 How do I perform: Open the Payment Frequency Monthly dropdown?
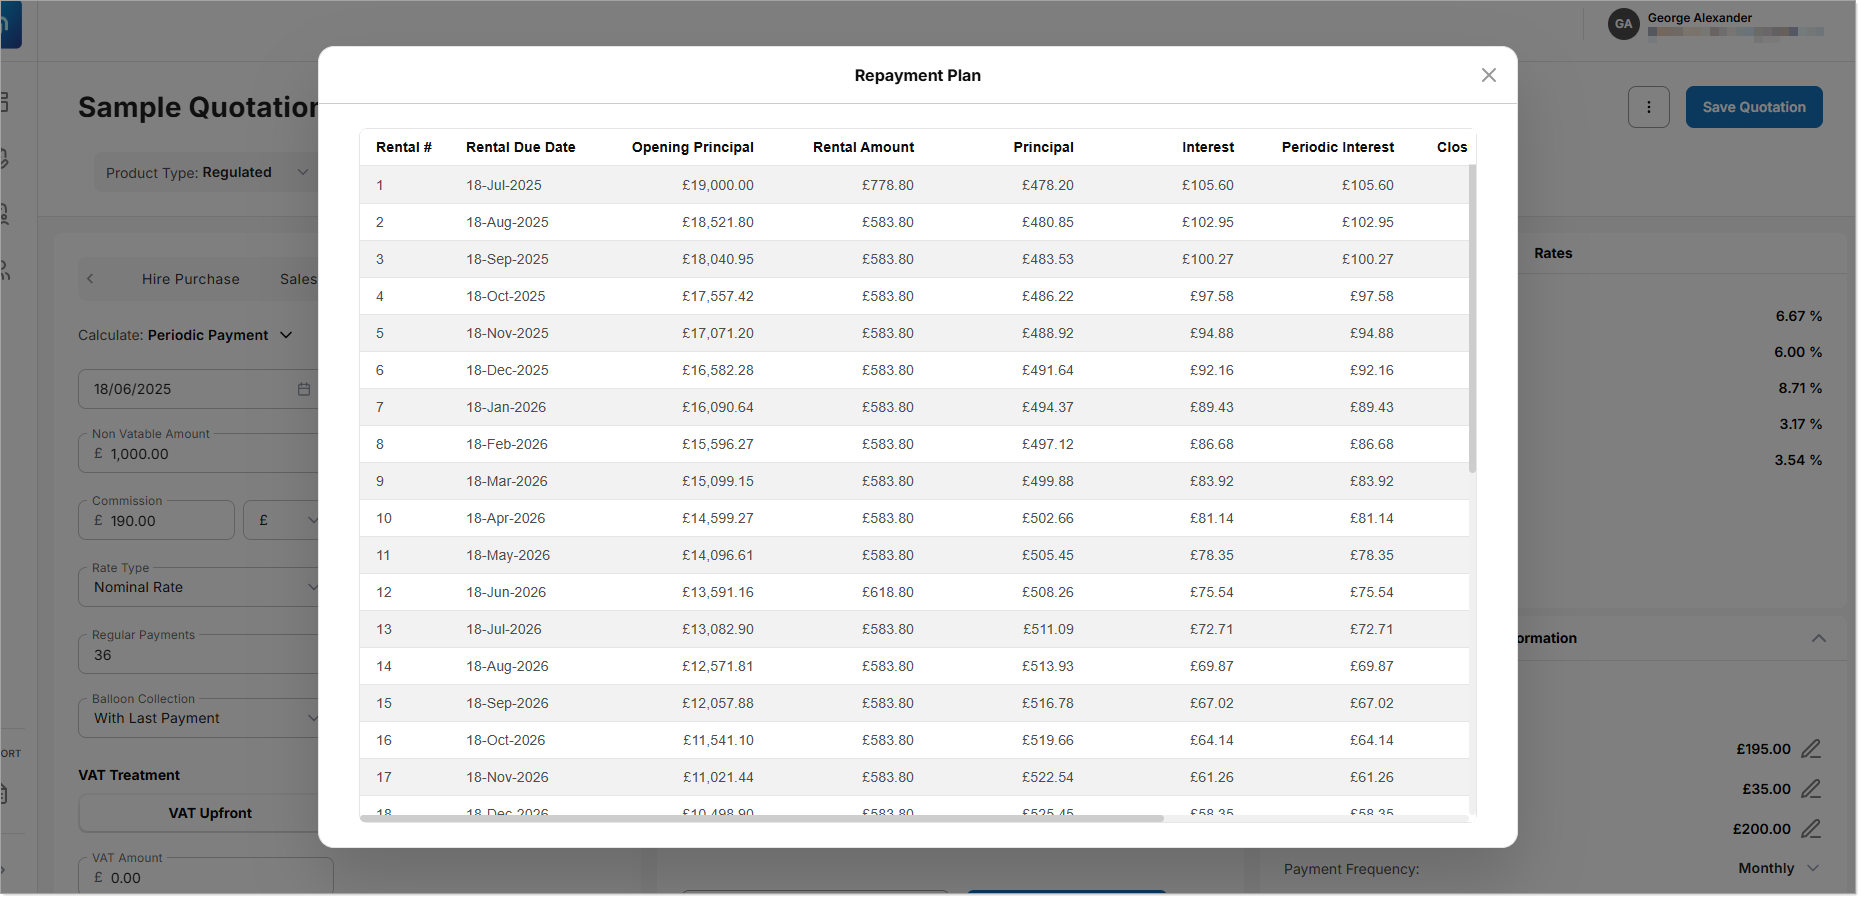pos(1778,868)
